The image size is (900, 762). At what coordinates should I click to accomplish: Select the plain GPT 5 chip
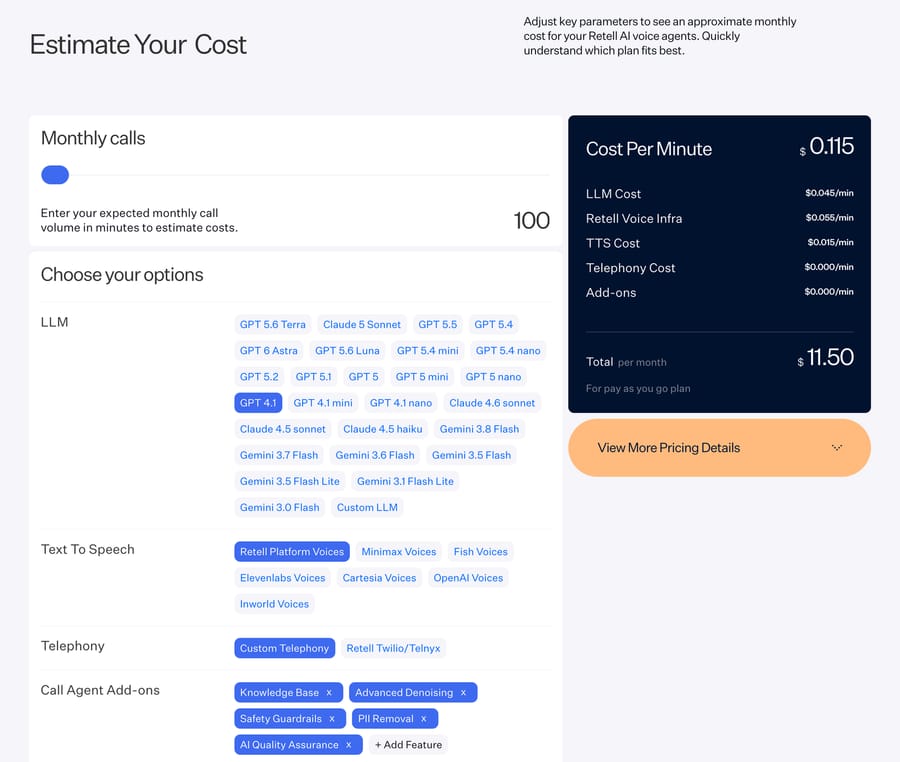(x=363, y=377)
